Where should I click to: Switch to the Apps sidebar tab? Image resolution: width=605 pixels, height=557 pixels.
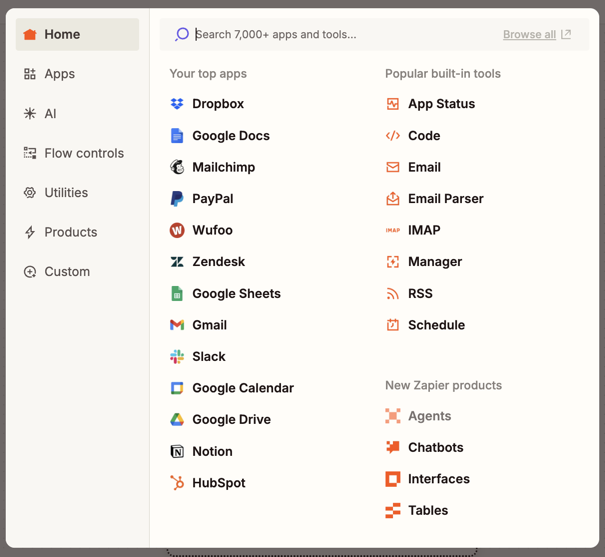[77, 74]
